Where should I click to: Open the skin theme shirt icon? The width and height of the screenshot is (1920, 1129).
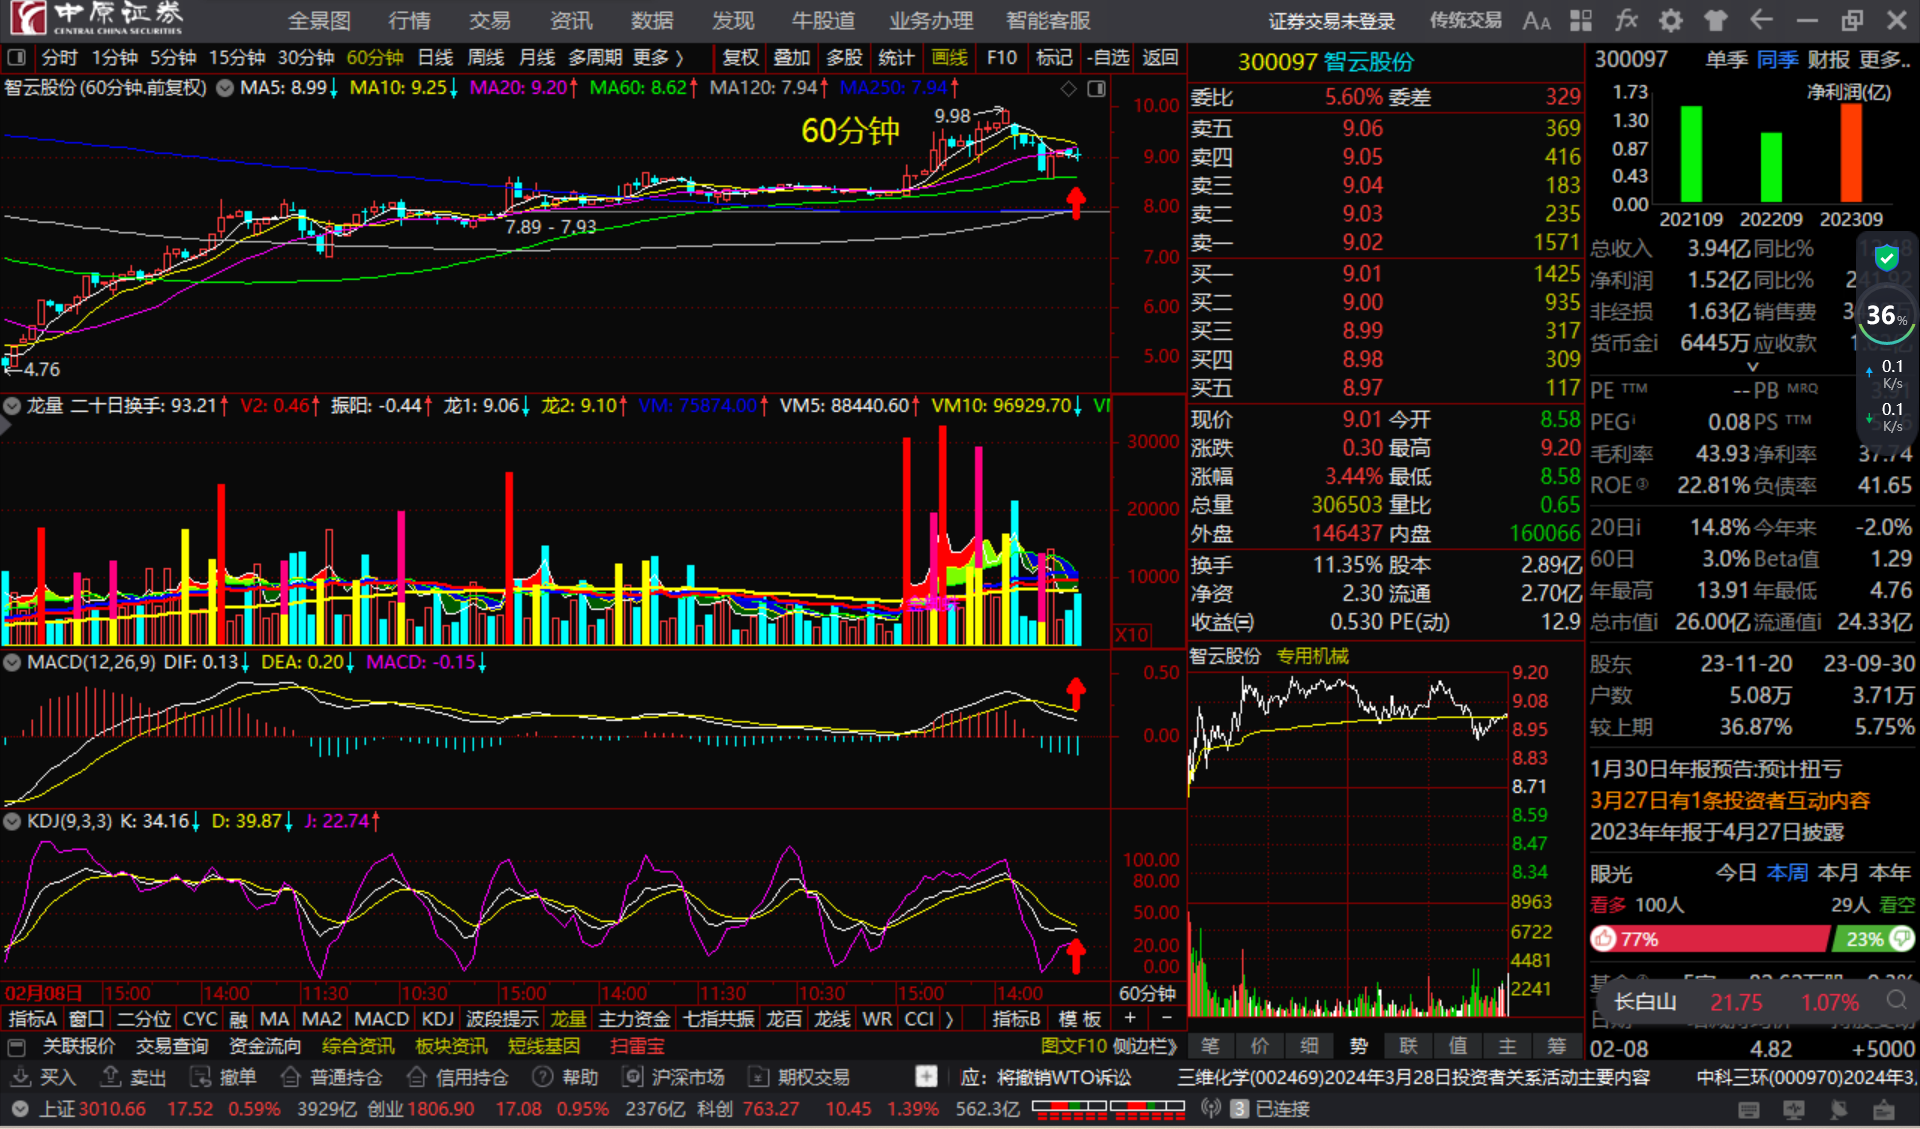(x=1716, y=20)
